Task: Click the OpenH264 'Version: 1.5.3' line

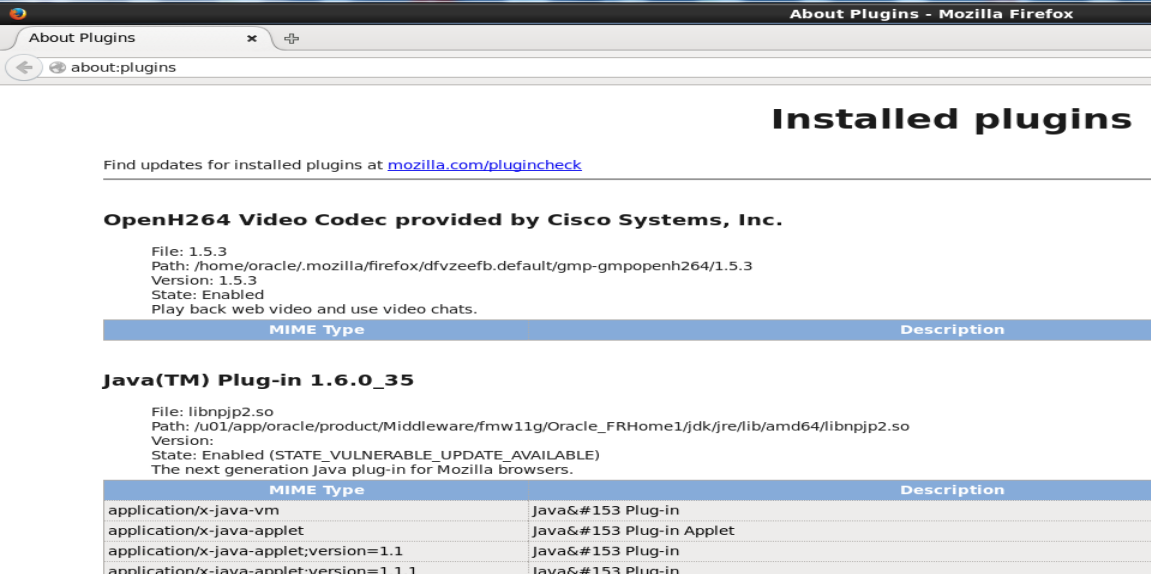Action: point(204,280)
